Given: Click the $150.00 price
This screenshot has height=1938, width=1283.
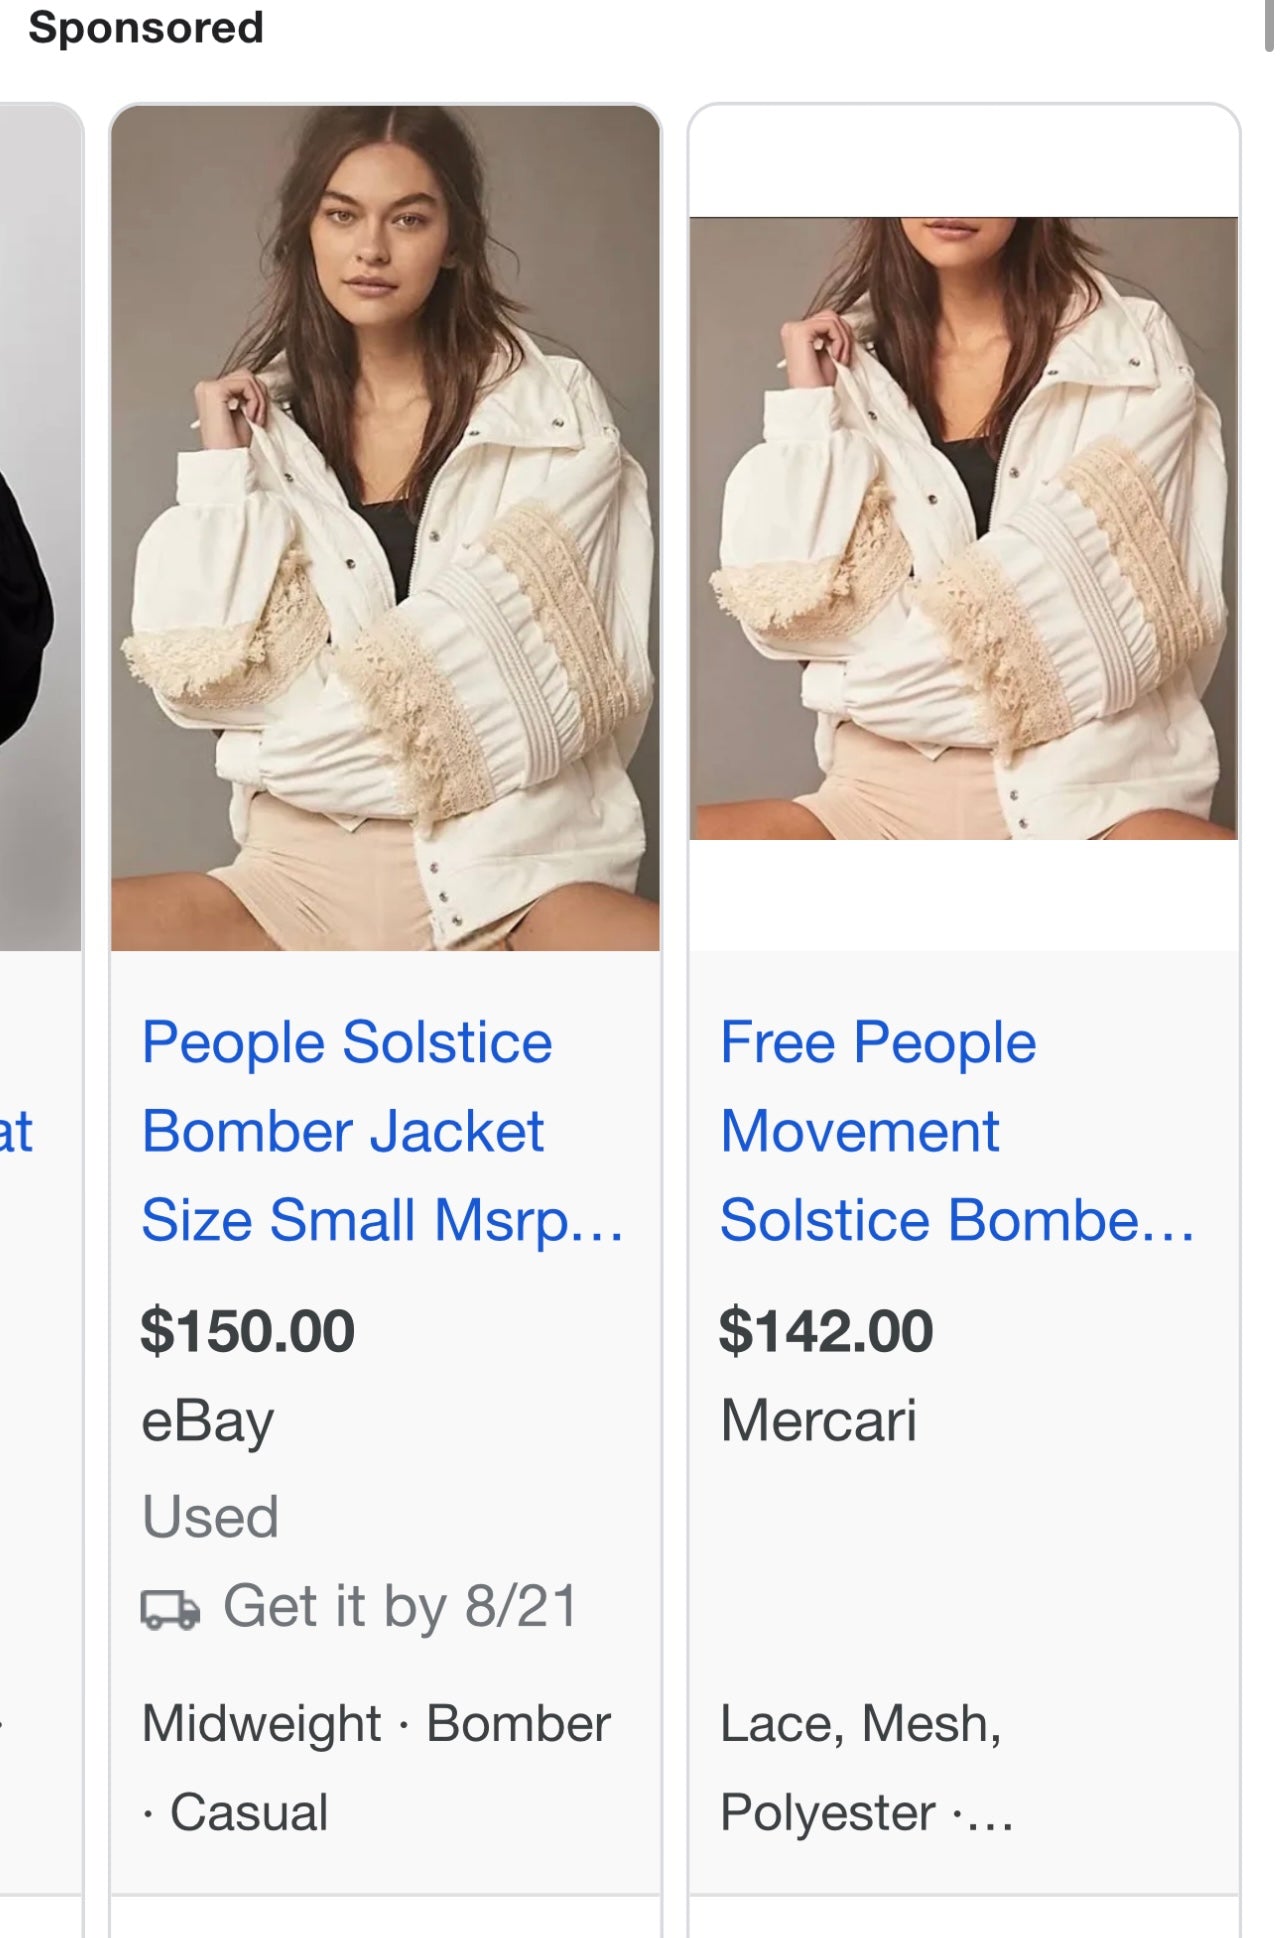Looking at the screenshot, I should click(x=247, y=1331).
